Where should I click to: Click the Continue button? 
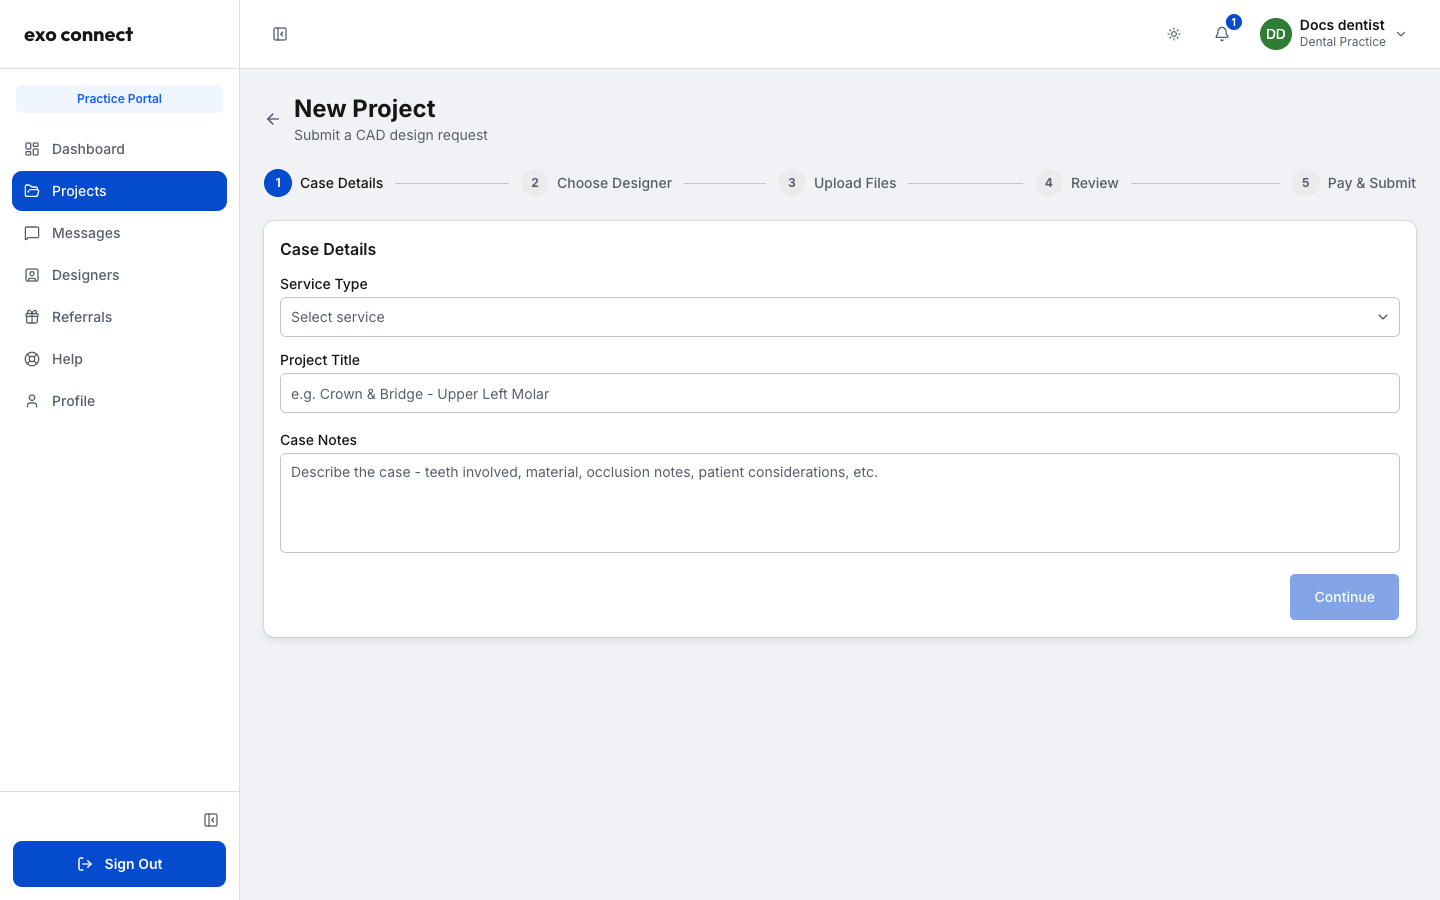tap(1344, 597)
